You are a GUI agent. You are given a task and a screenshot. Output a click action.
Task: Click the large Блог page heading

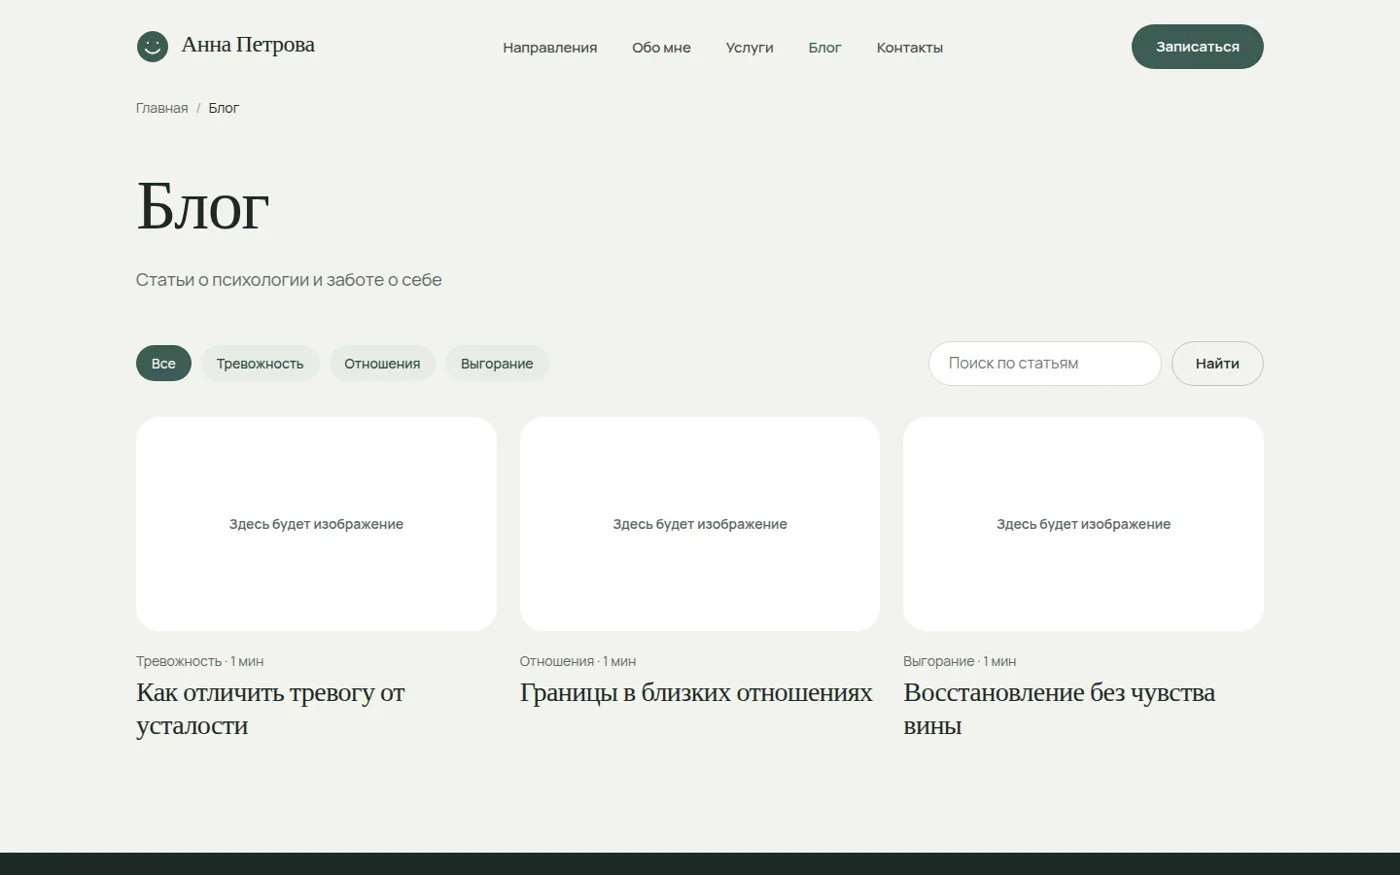coord(203,207)
